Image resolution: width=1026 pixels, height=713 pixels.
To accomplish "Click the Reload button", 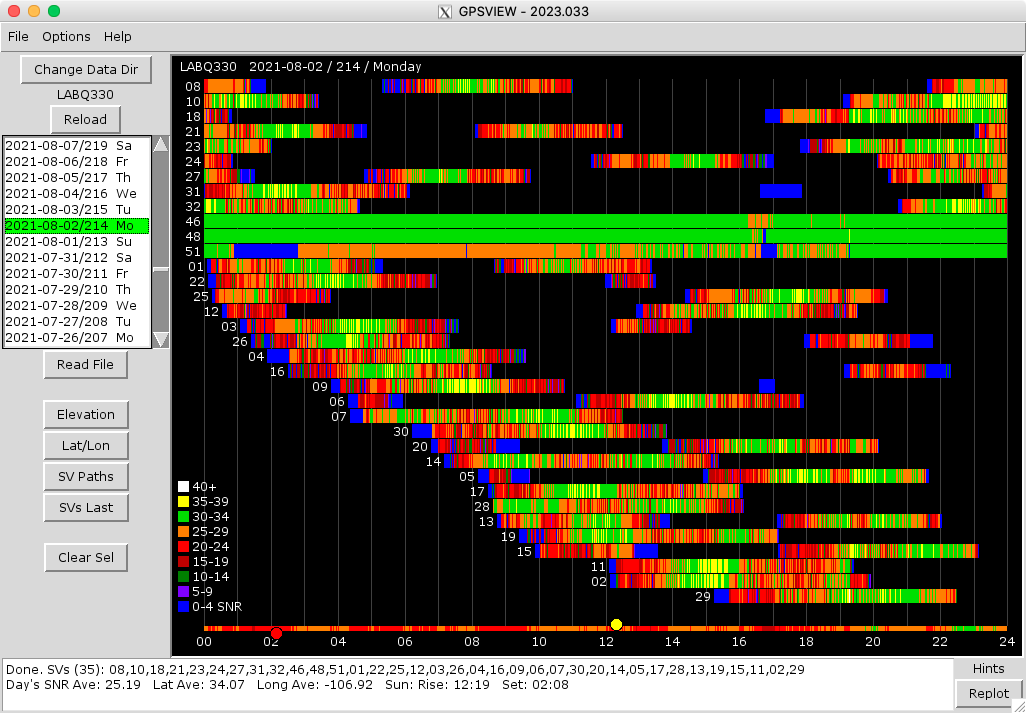I will (x=85, y=119).
